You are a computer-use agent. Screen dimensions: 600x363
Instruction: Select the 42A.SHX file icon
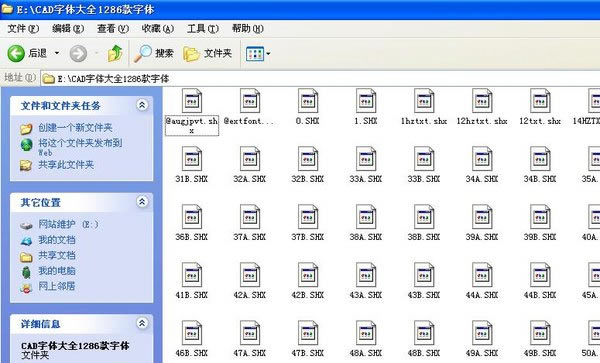point(250,275)
